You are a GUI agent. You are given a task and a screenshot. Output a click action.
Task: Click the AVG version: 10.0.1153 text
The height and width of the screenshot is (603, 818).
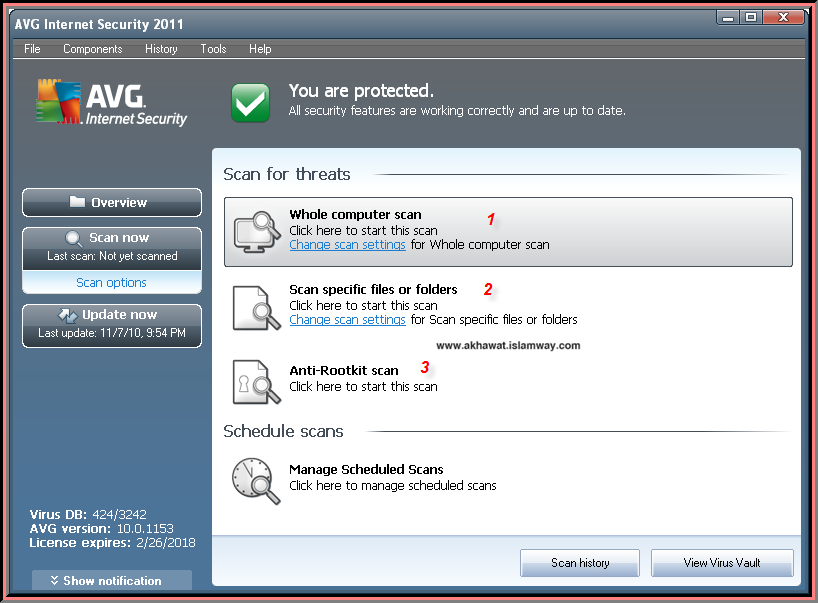(101, 528)
